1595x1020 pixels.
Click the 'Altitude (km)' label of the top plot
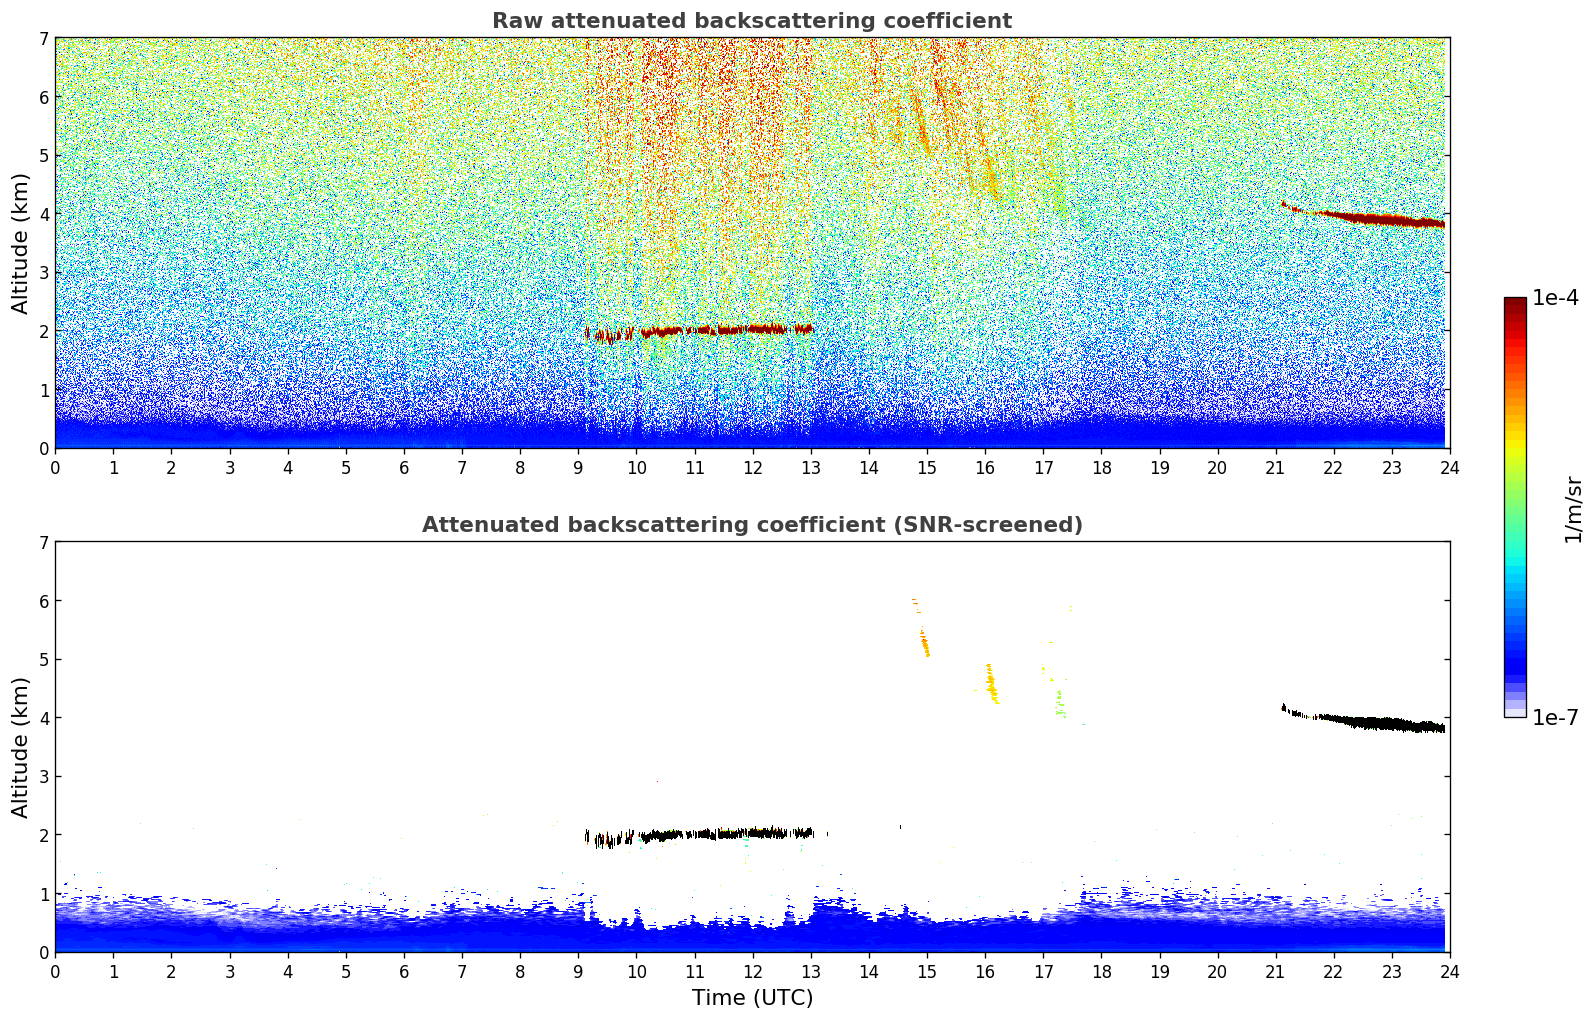pos(21,243)
